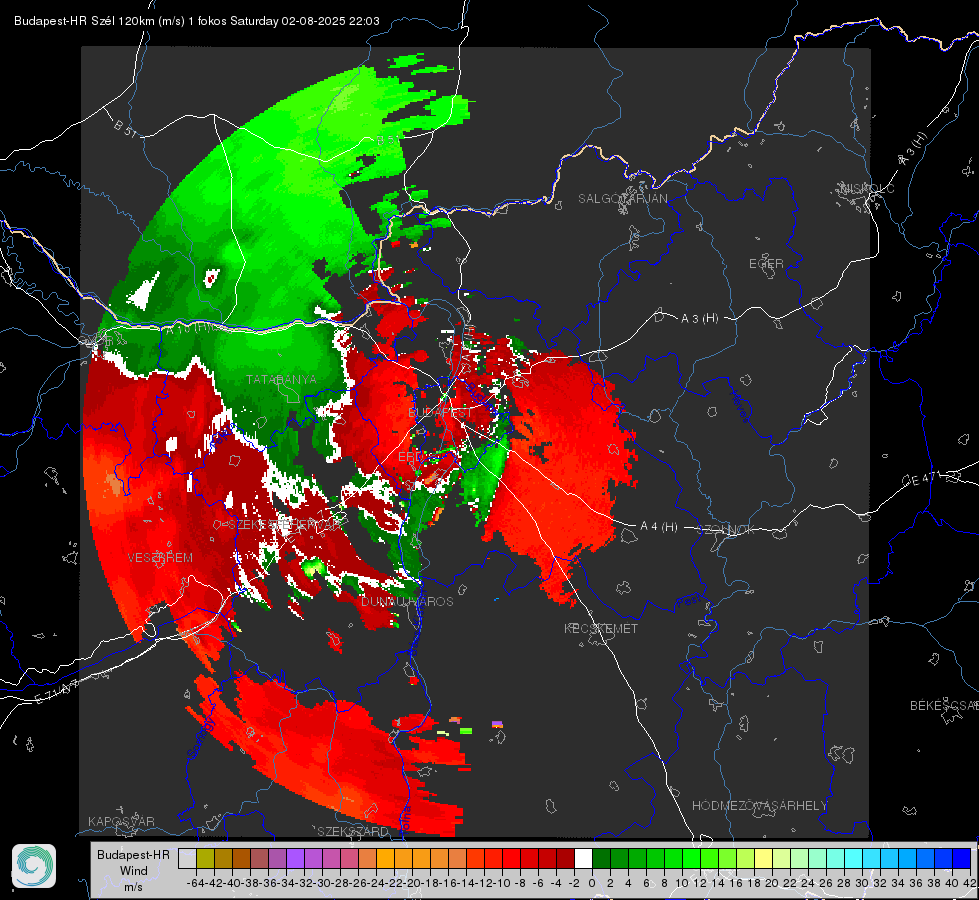
Task: Click the legend value '42'
Action: point(970,883)
